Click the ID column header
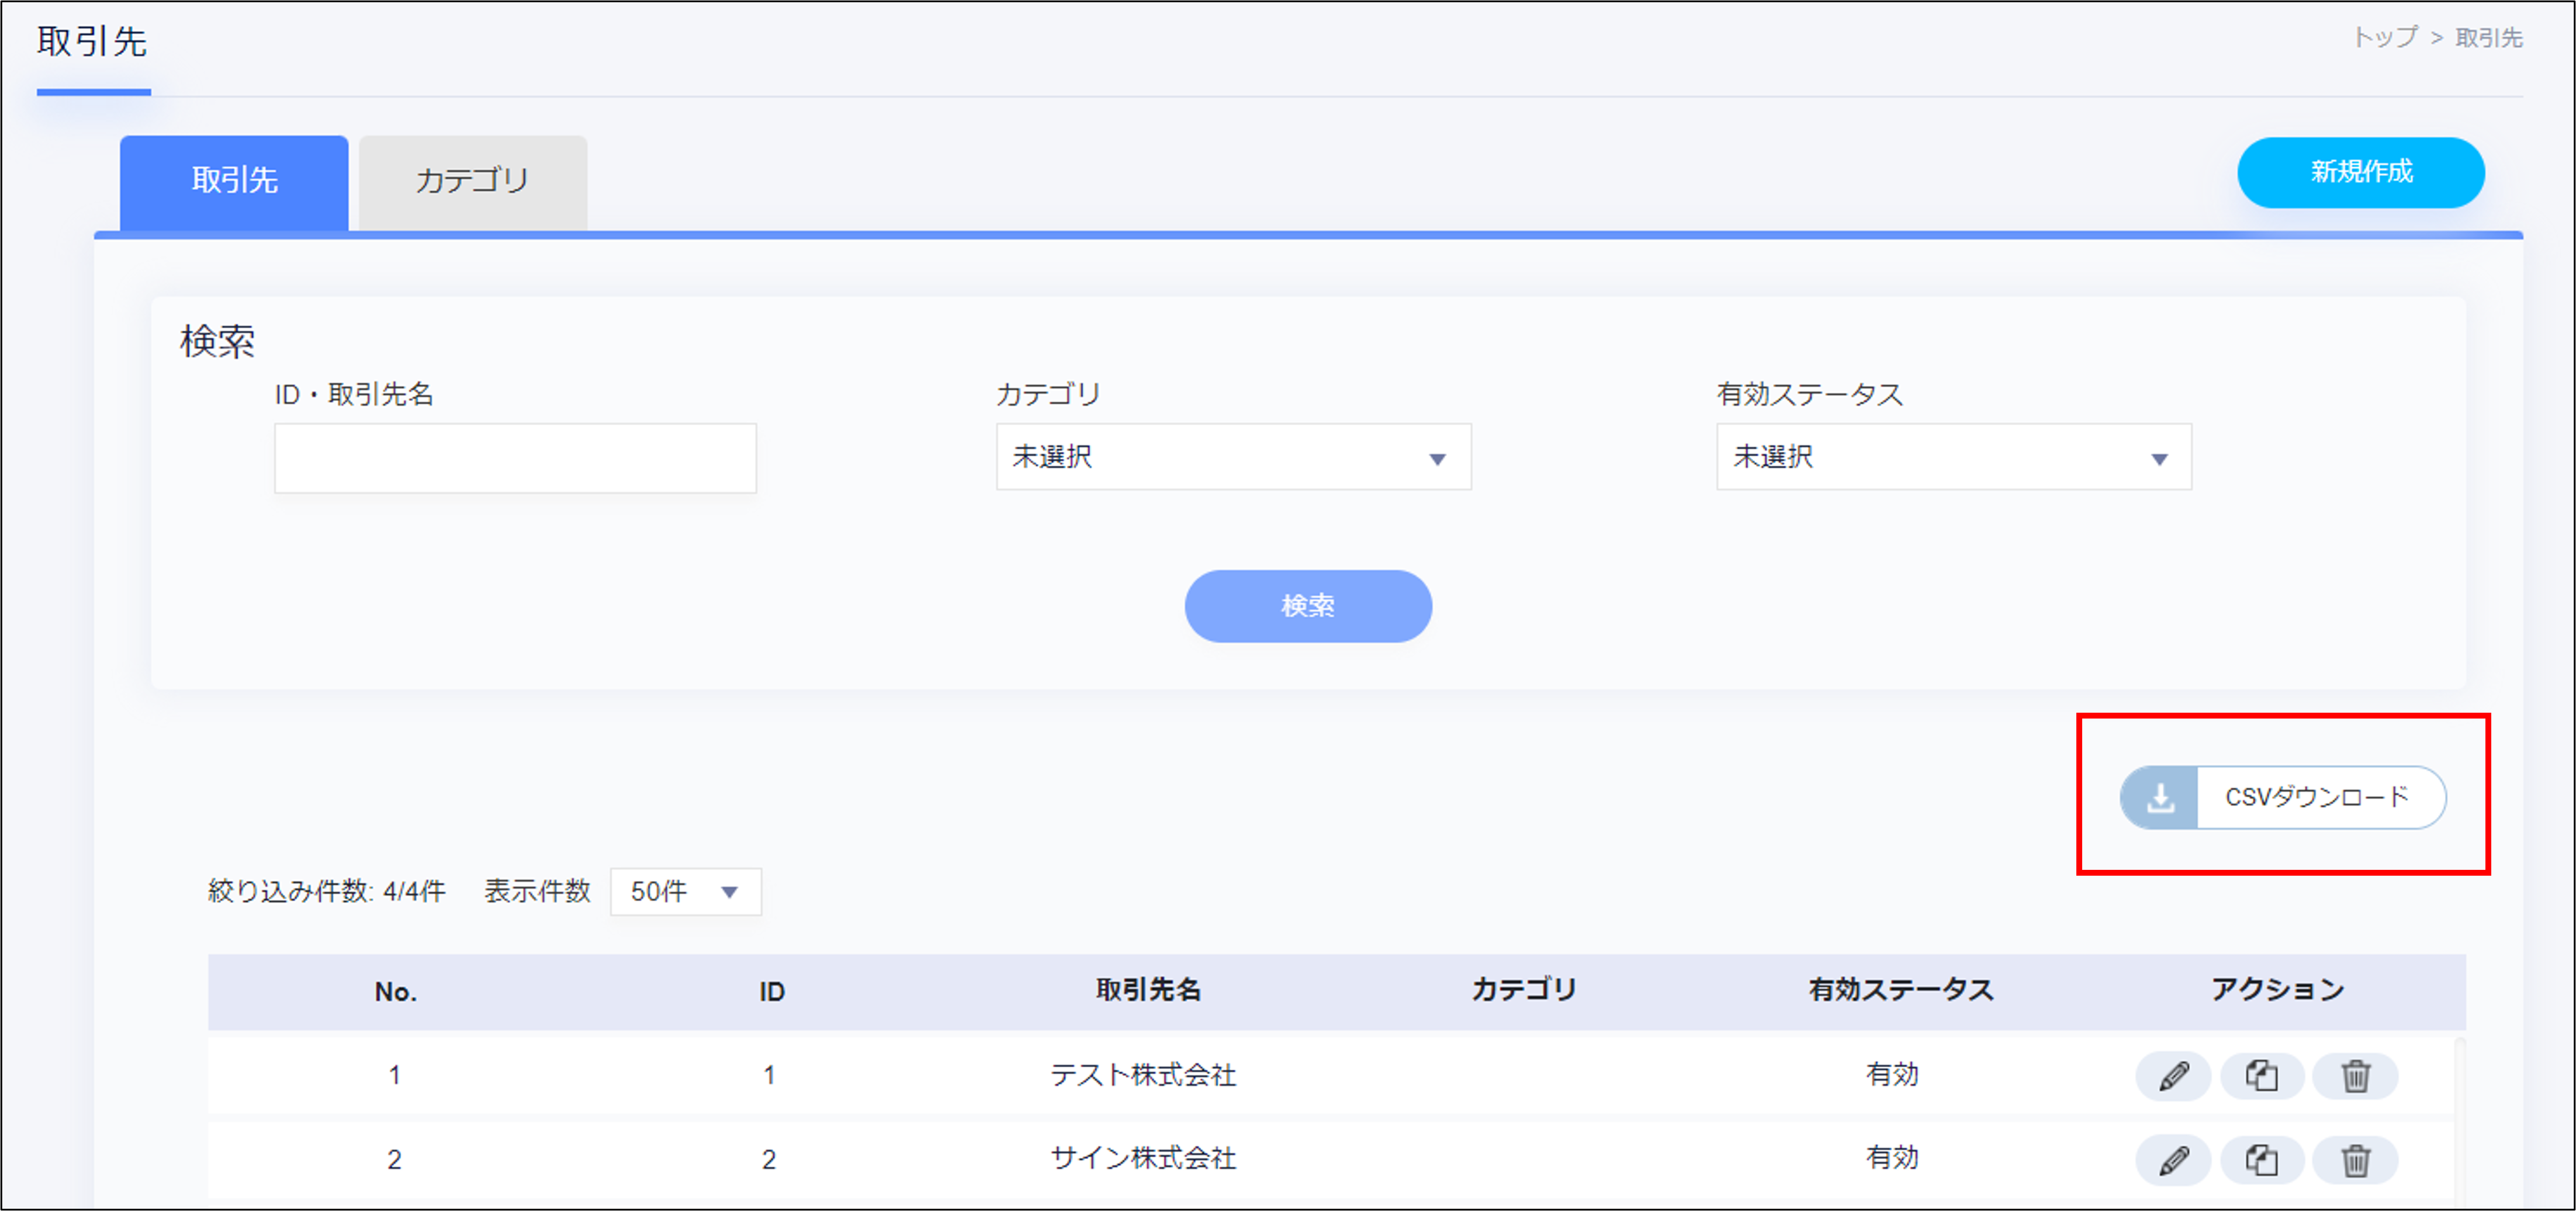The image size is (2576, 1211). click(771, 991)
